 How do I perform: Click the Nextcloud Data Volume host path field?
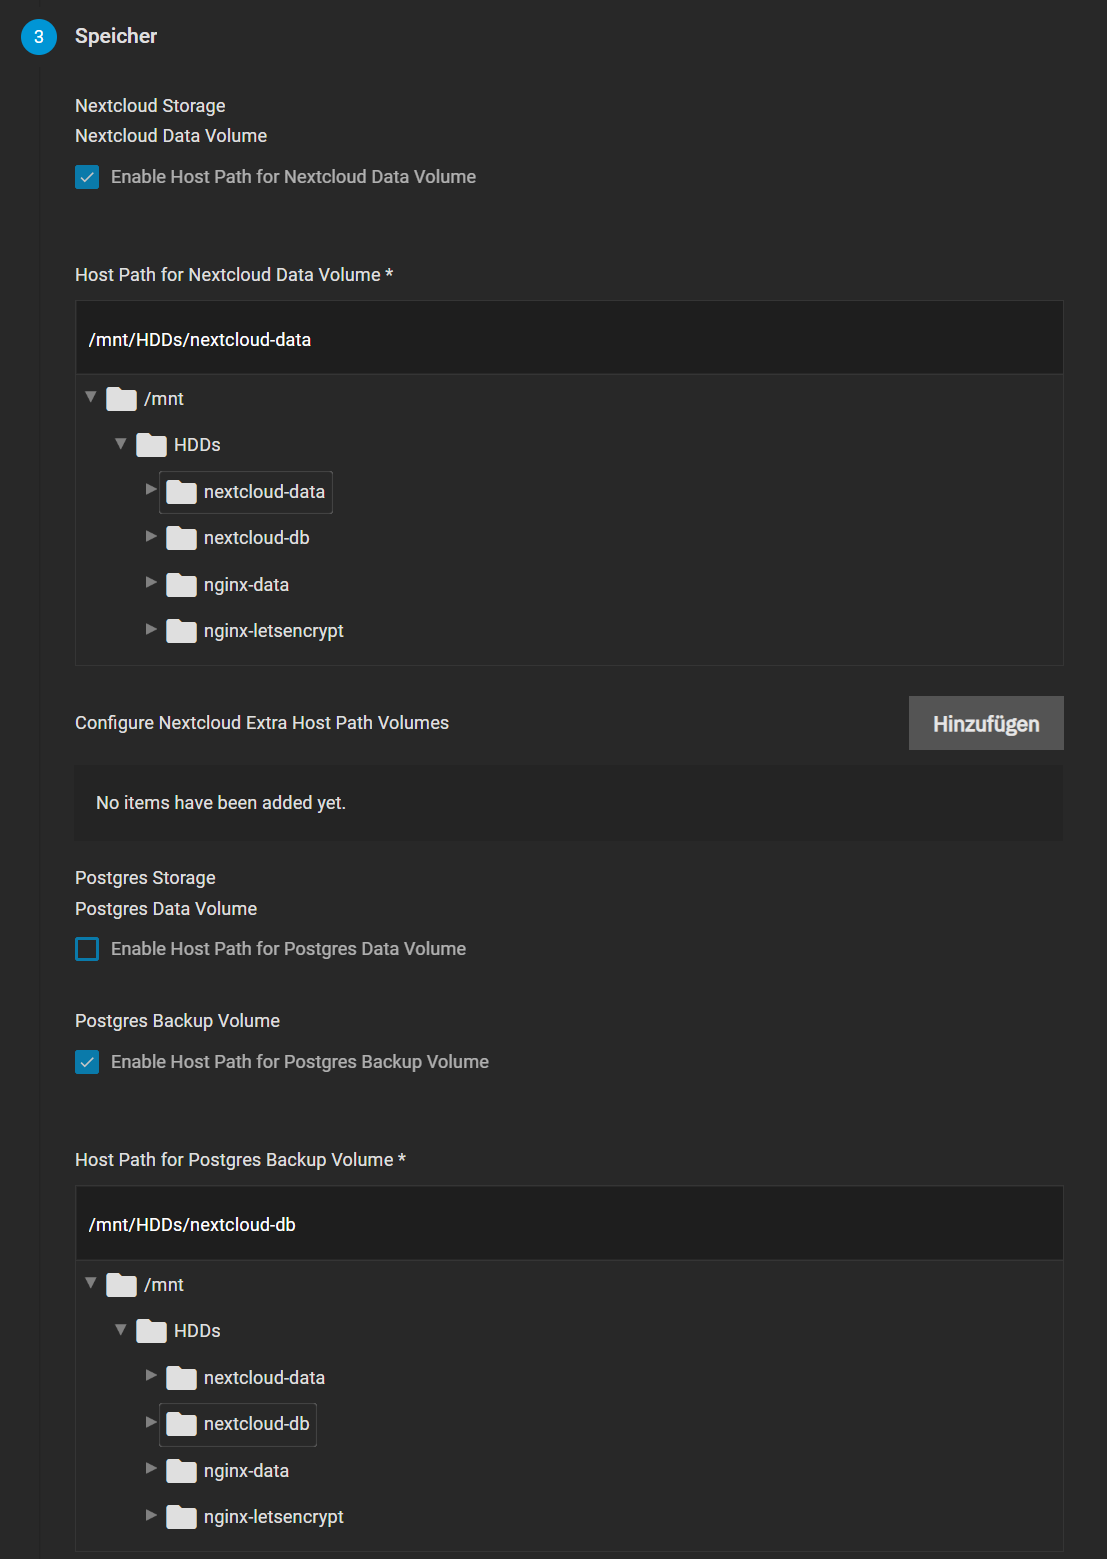[568, 340]
